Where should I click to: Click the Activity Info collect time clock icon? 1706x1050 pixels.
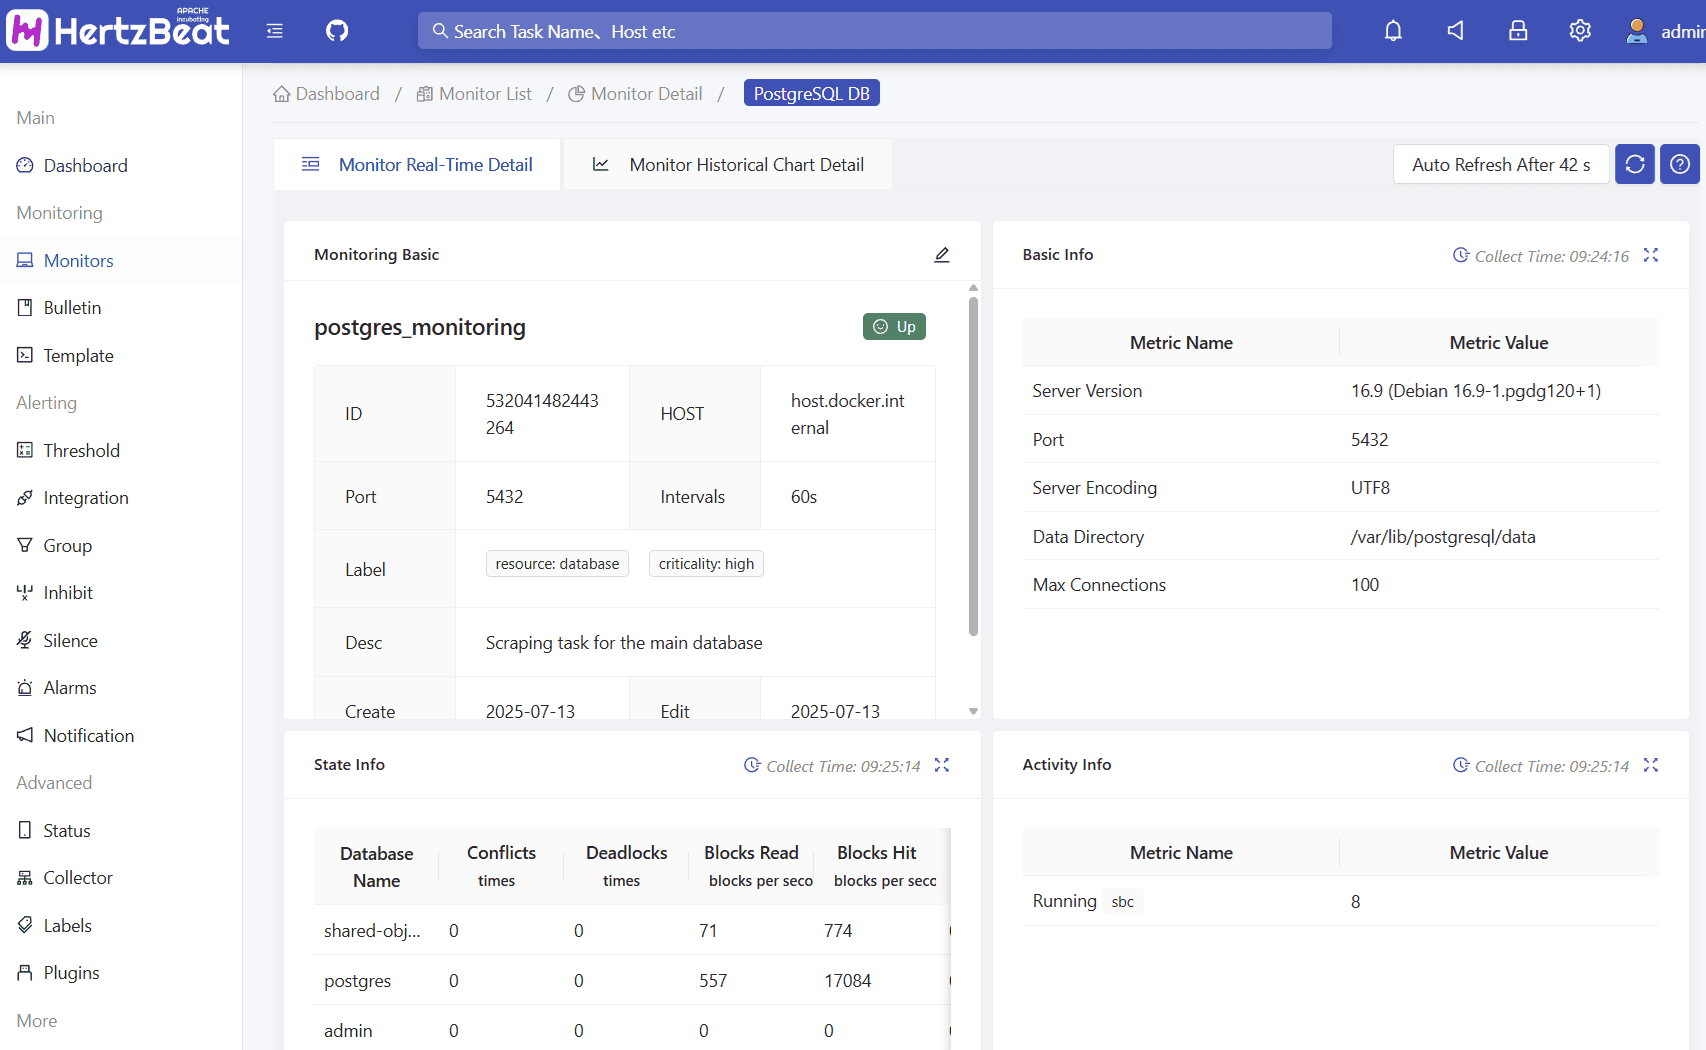[x=1461, y=765]
